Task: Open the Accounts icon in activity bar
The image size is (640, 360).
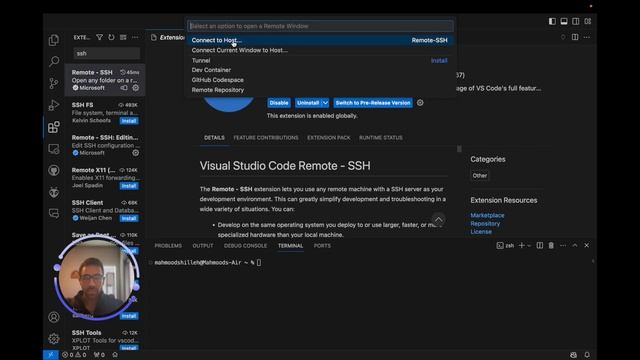Action: tap(54, 317)
